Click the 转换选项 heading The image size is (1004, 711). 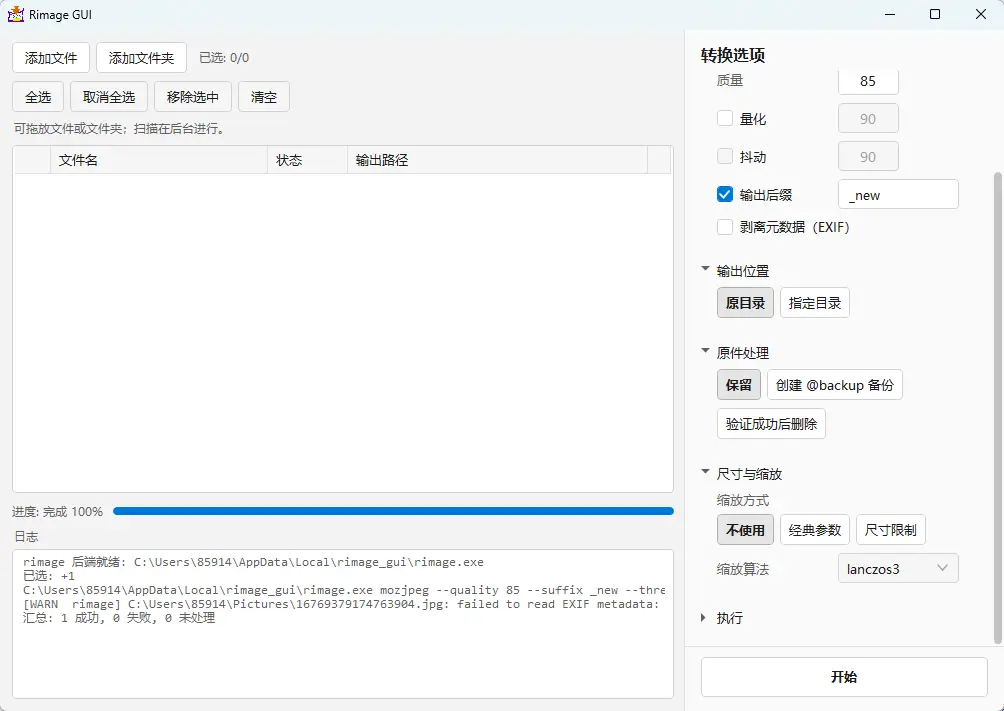coord(733,56)
